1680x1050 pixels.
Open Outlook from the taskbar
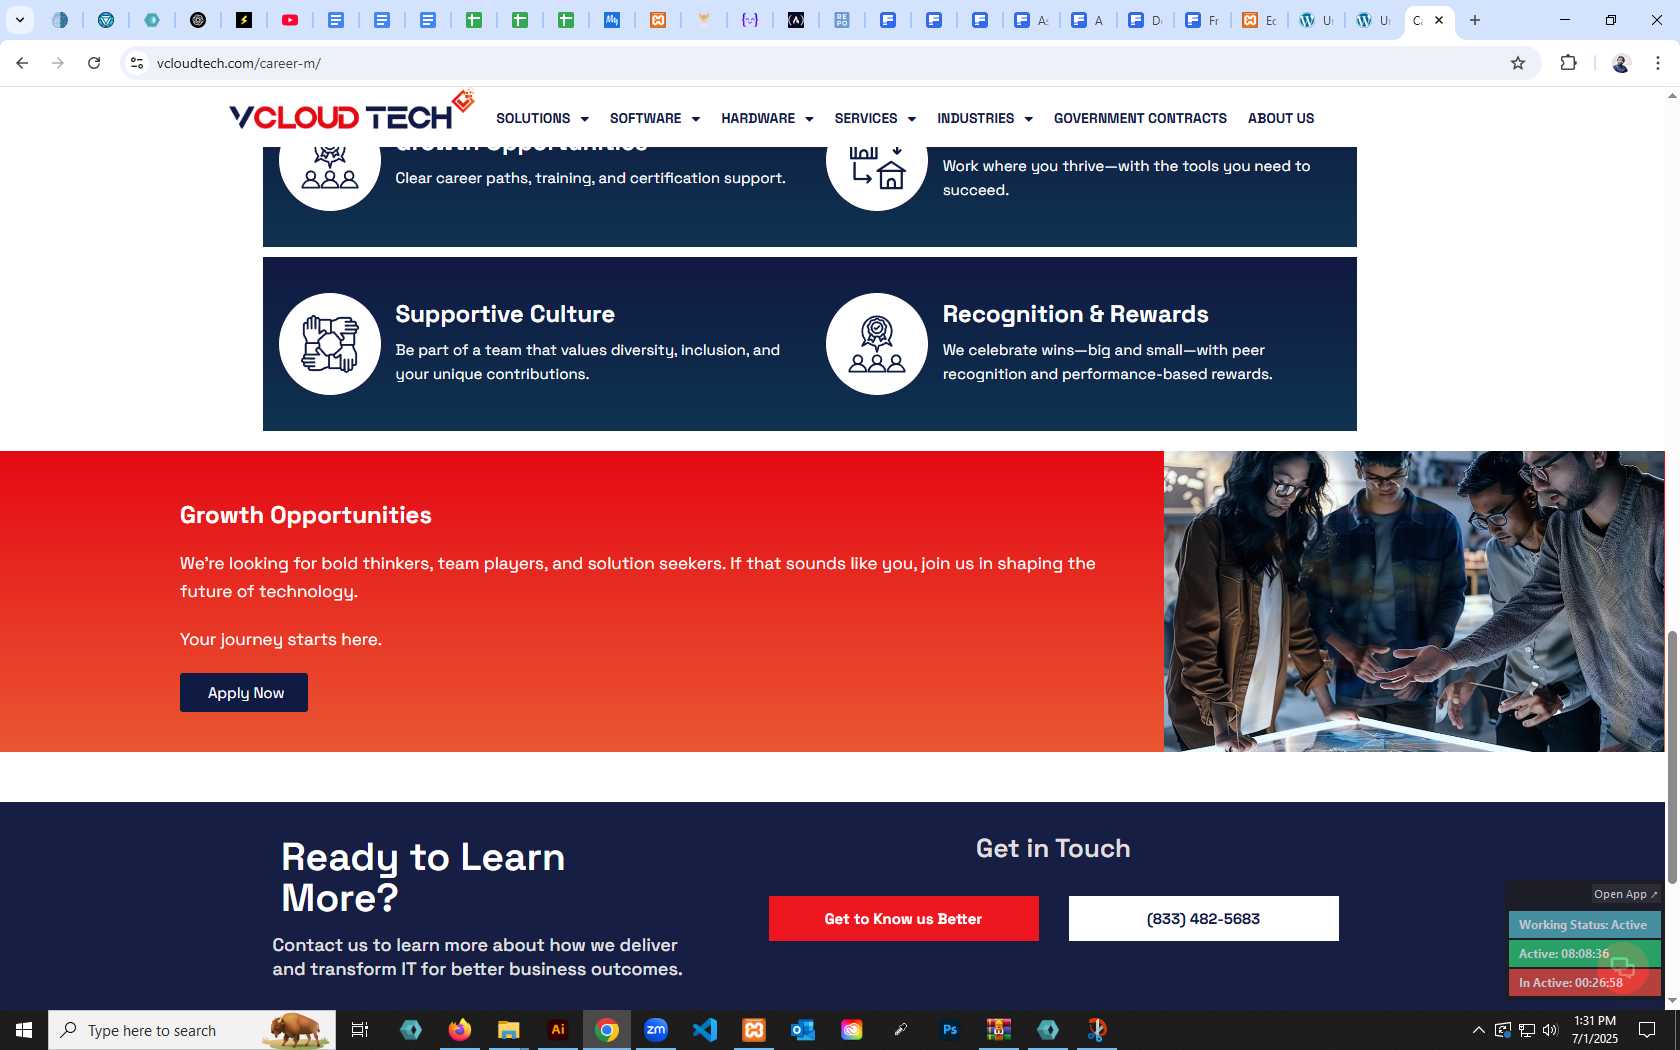(x=803, y=1030)
